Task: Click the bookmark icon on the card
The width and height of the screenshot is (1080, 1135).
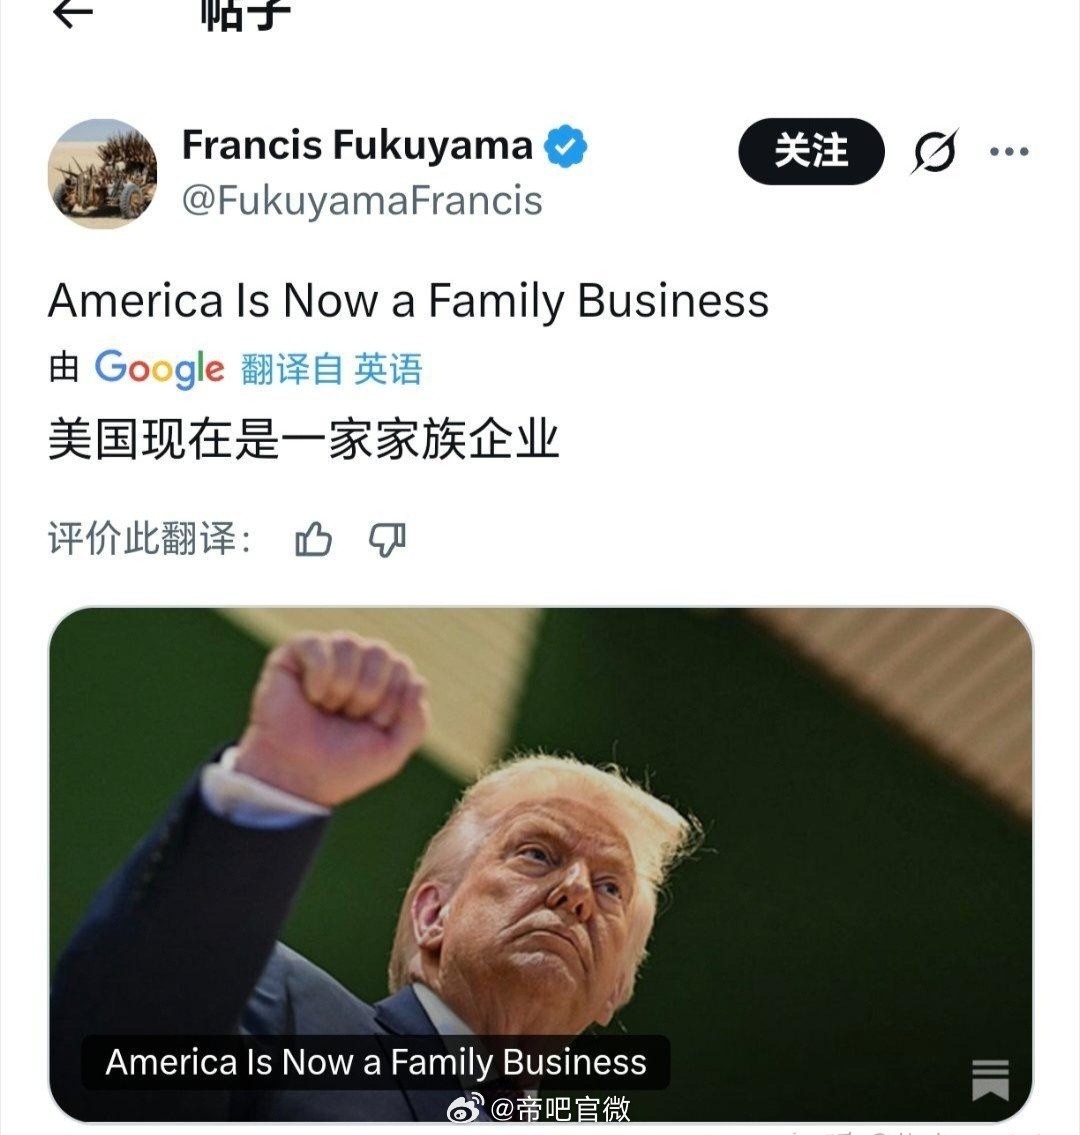Action: 990,1079
